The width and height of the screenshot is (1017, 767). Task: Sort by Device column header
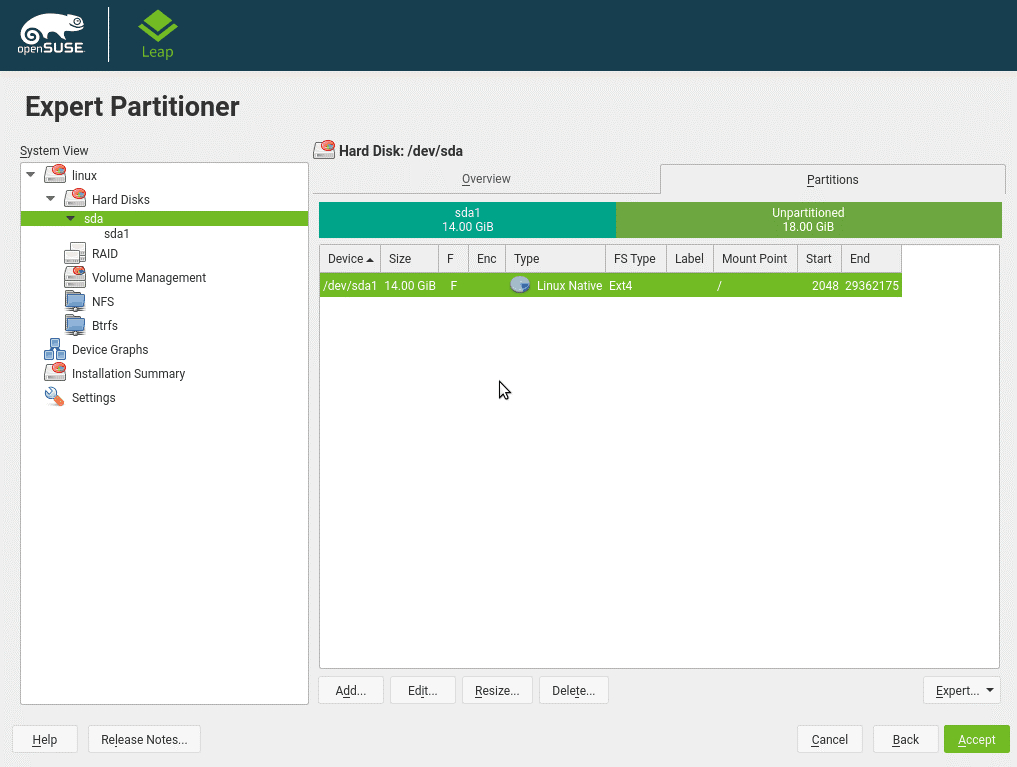point(350,259)
